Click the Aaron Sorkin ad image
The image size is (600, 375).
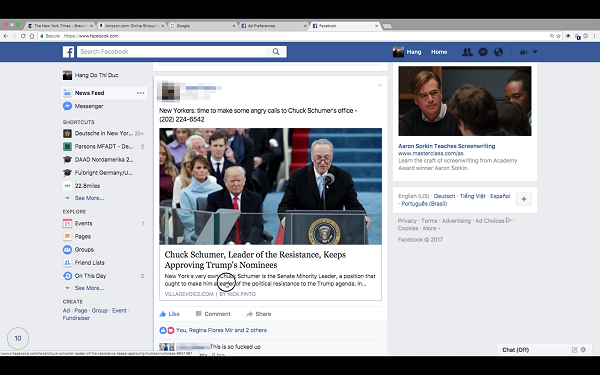coord(465,101)
